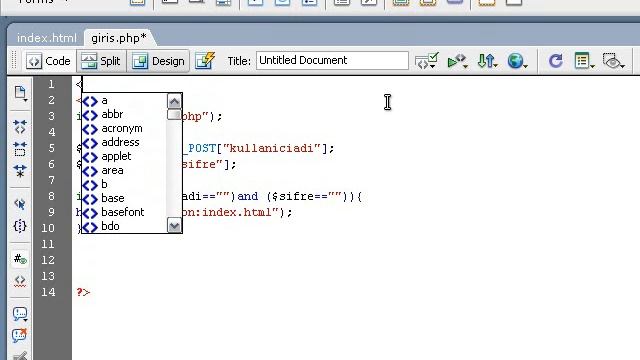Click the Title field showing Untitled Document
The image size is (640, 360).
332,60
